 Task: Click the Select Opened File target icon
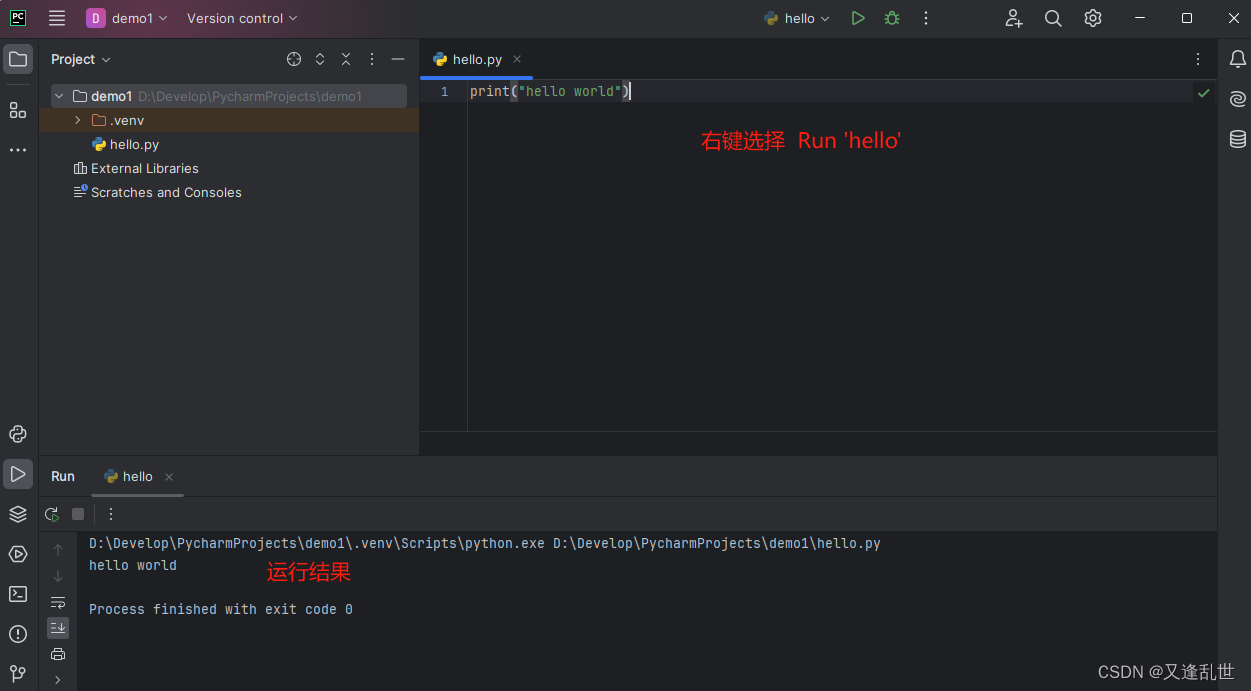point(294,59)
